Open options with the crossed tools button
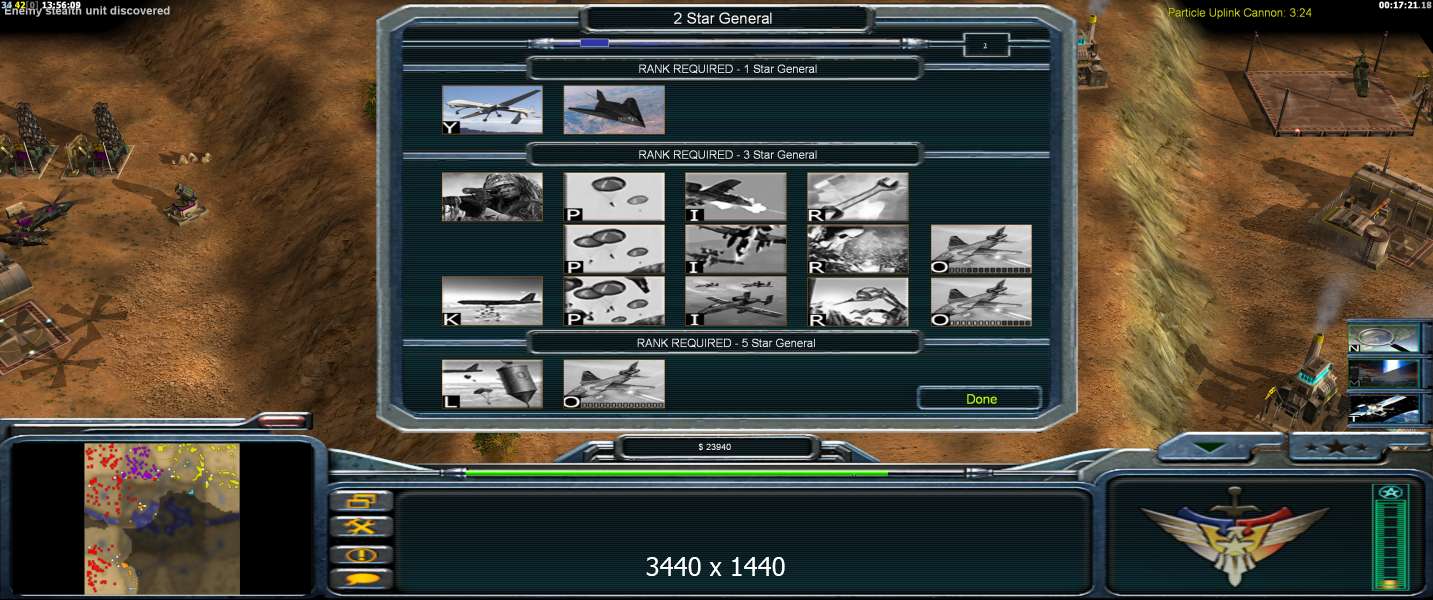 pos(361,527)
